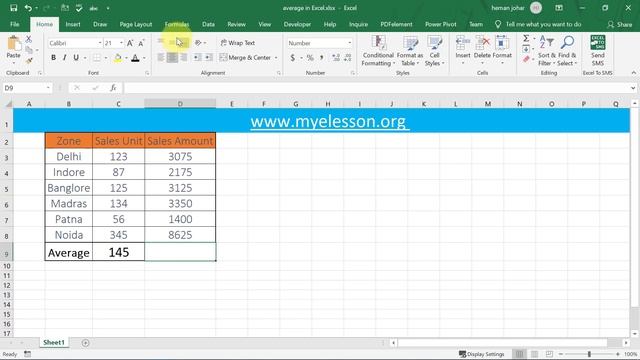Viewport: 640px width, 360px height.
Task: Open the Name Box dropdown arrow
Action: coord(48,88)
